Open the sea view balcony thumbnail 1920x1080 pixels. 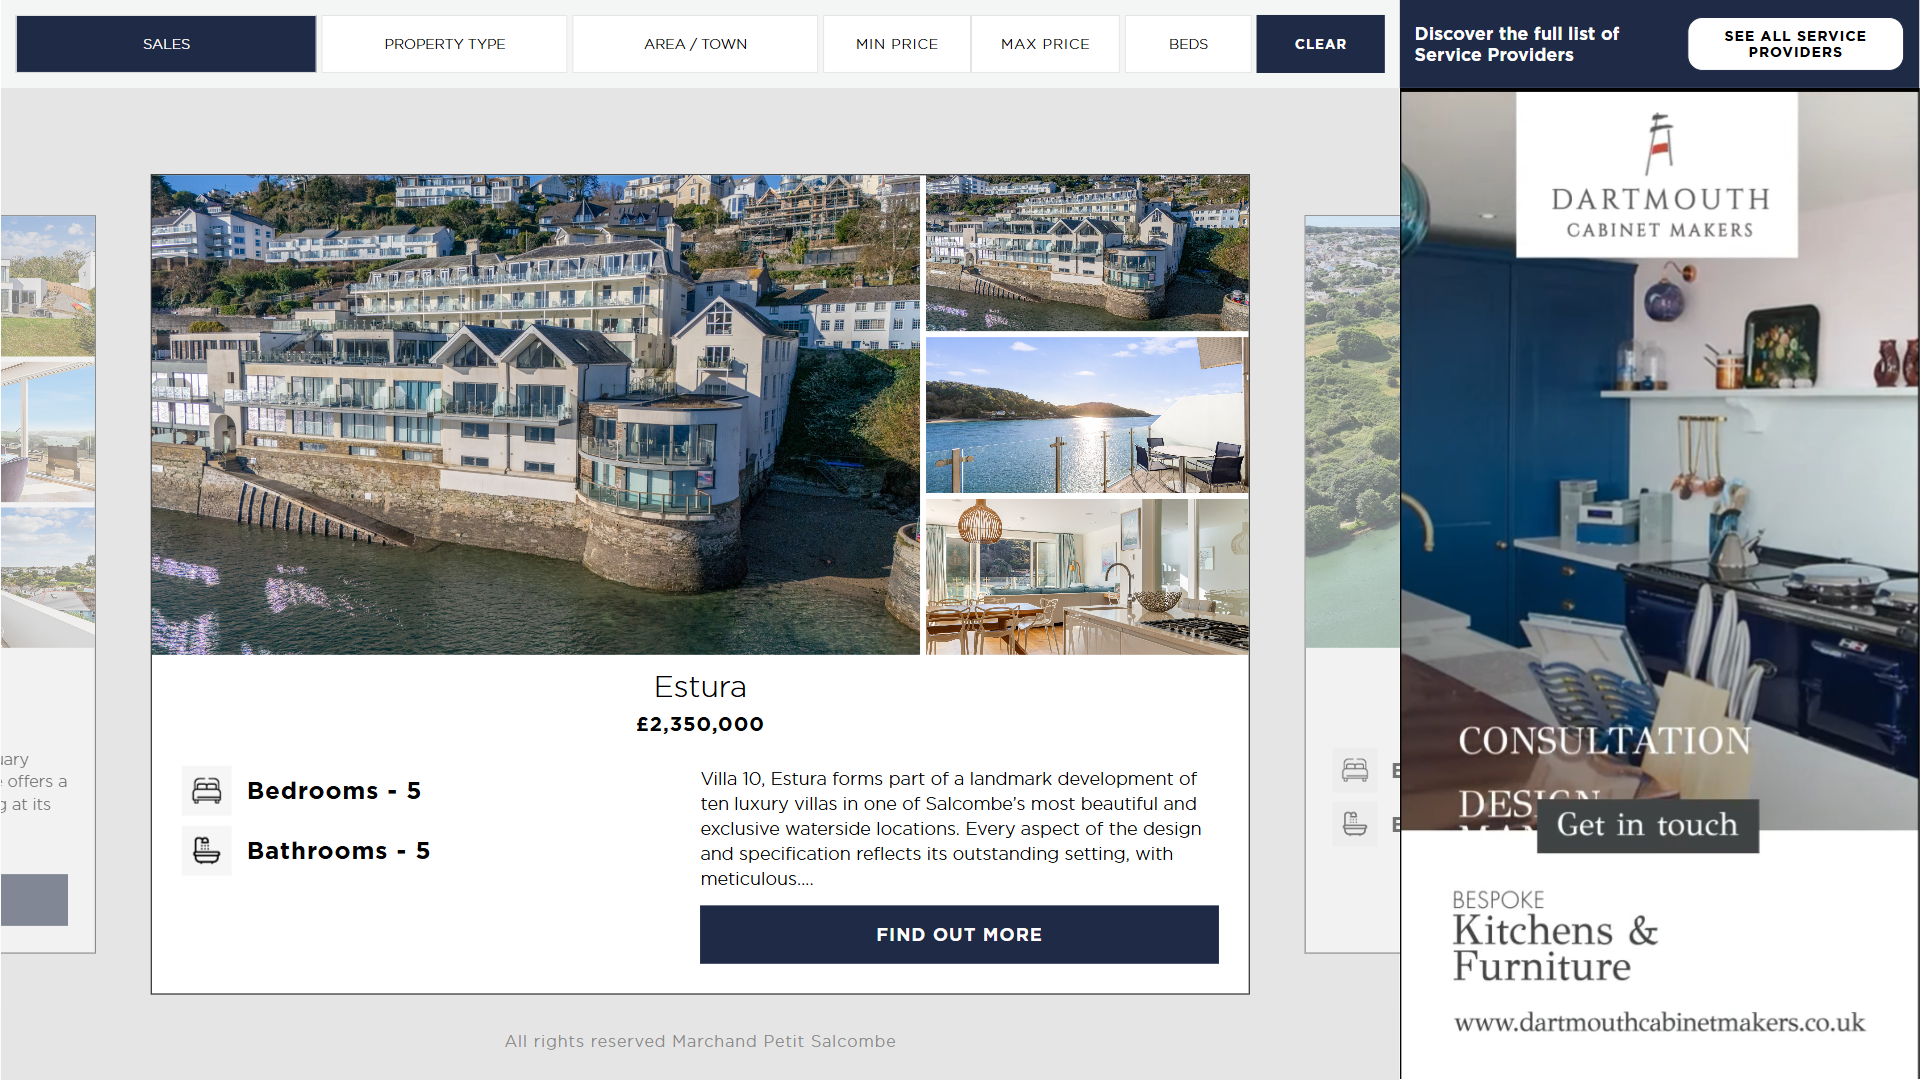tap(1087, 415)
